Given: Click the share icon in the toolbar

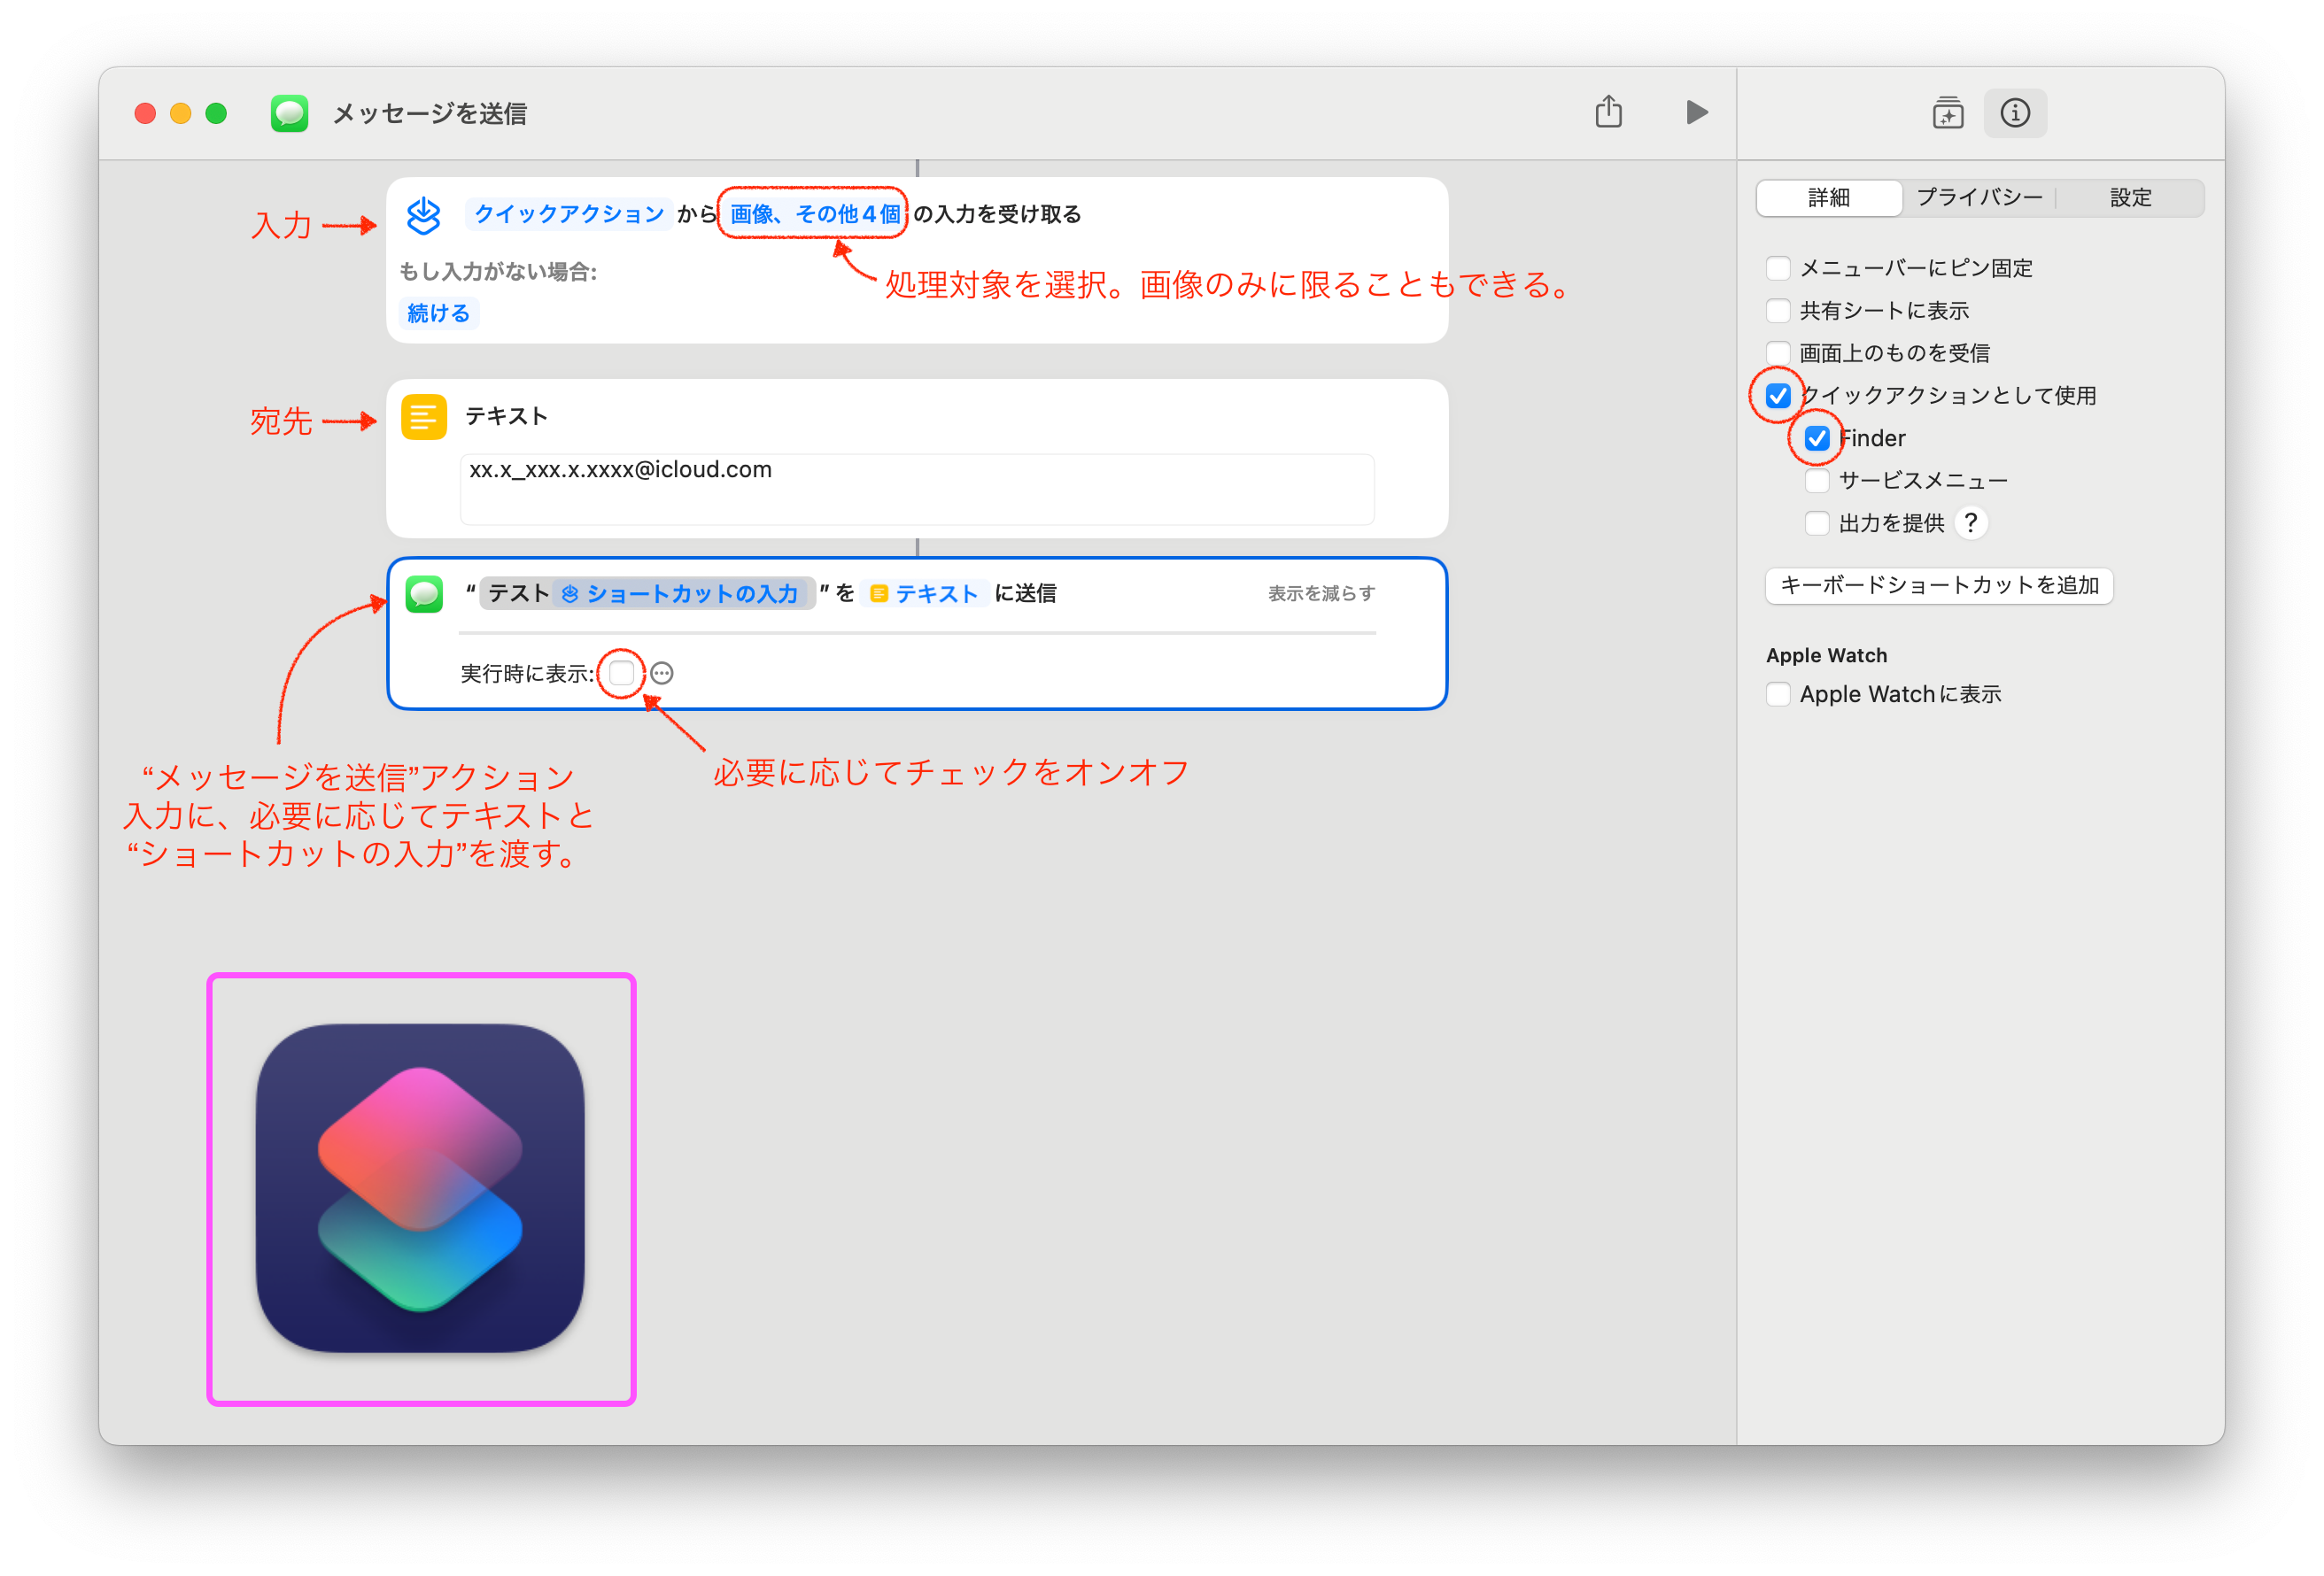Looking at the screenshot, I should (1608, 112).
